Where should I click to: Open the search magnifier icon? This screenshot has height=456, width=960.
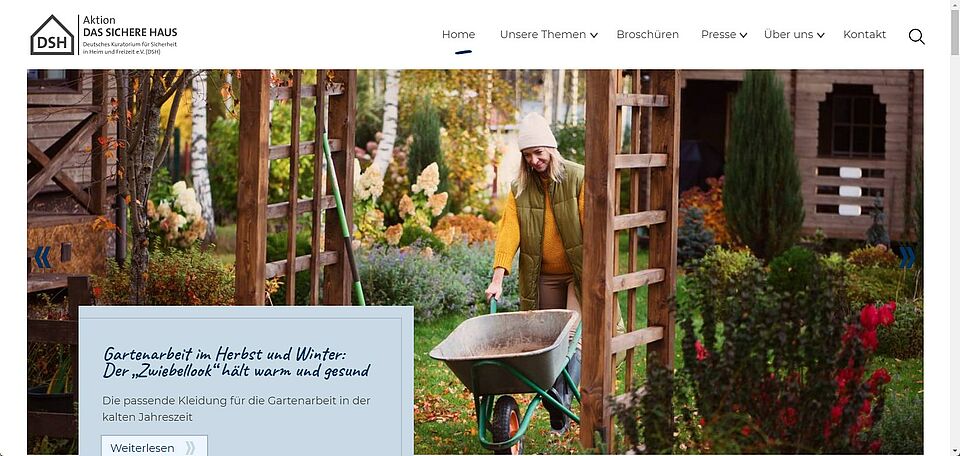916,37
